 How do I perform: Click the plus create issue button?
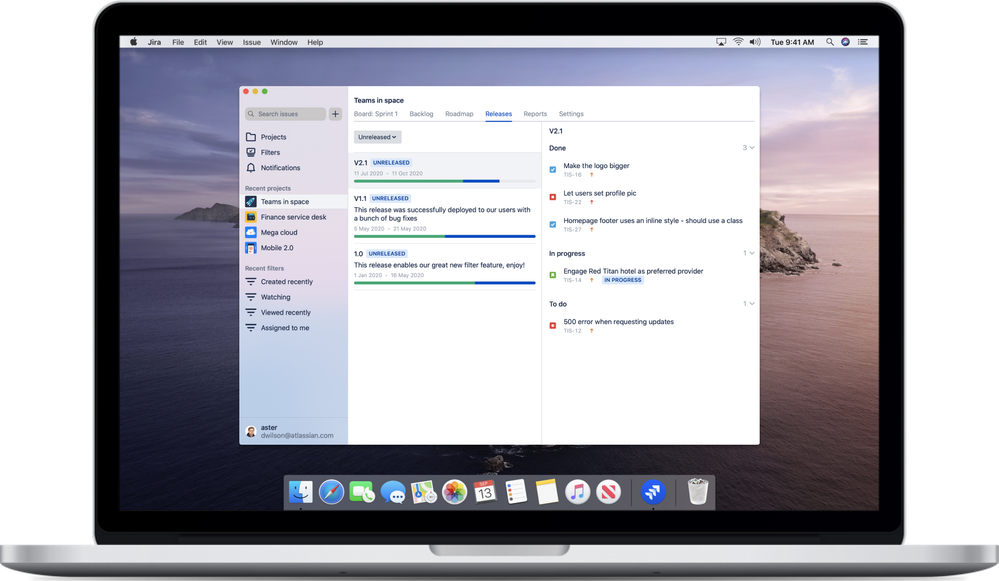335,114
